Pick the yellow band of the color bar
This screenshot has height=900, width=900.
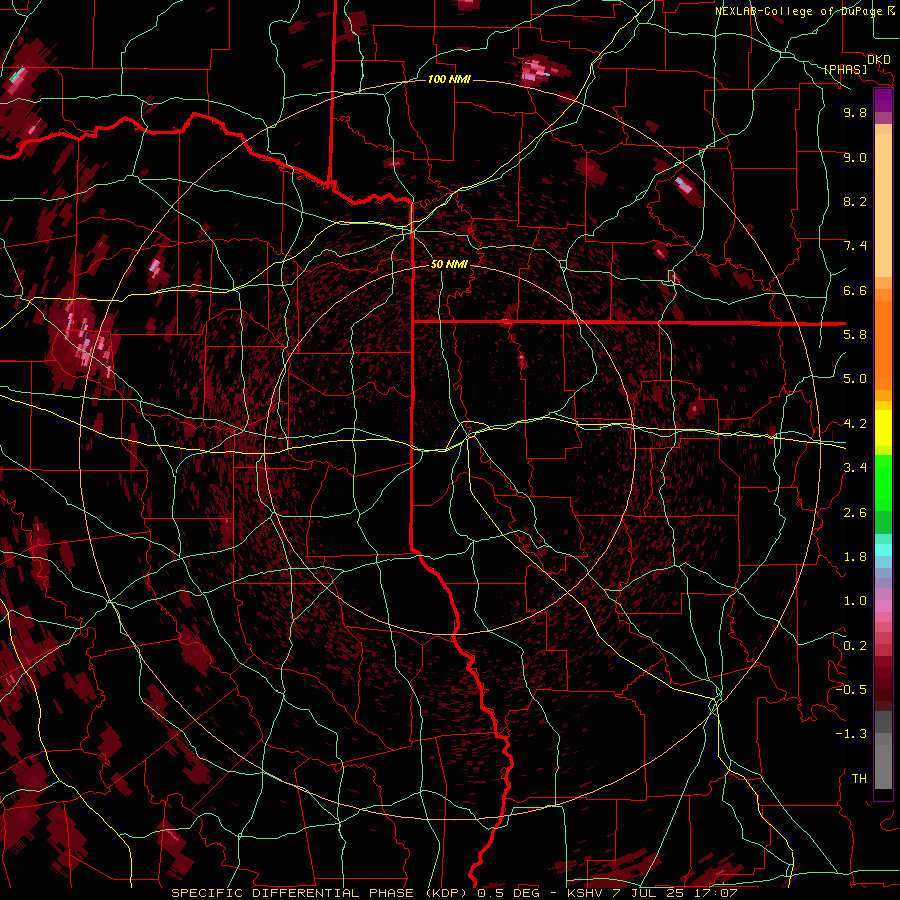[x=883, y=428]
